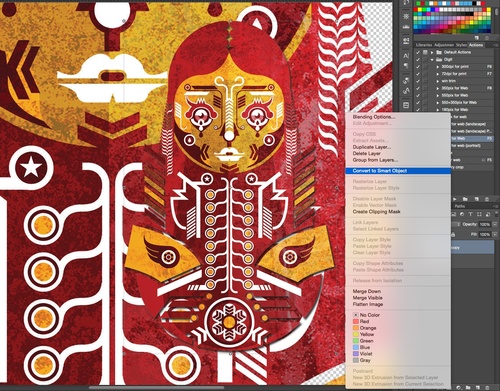This screenshot has width=500, height=391.
Task: Open the Character panel icon
Action: tap(406, 56)
